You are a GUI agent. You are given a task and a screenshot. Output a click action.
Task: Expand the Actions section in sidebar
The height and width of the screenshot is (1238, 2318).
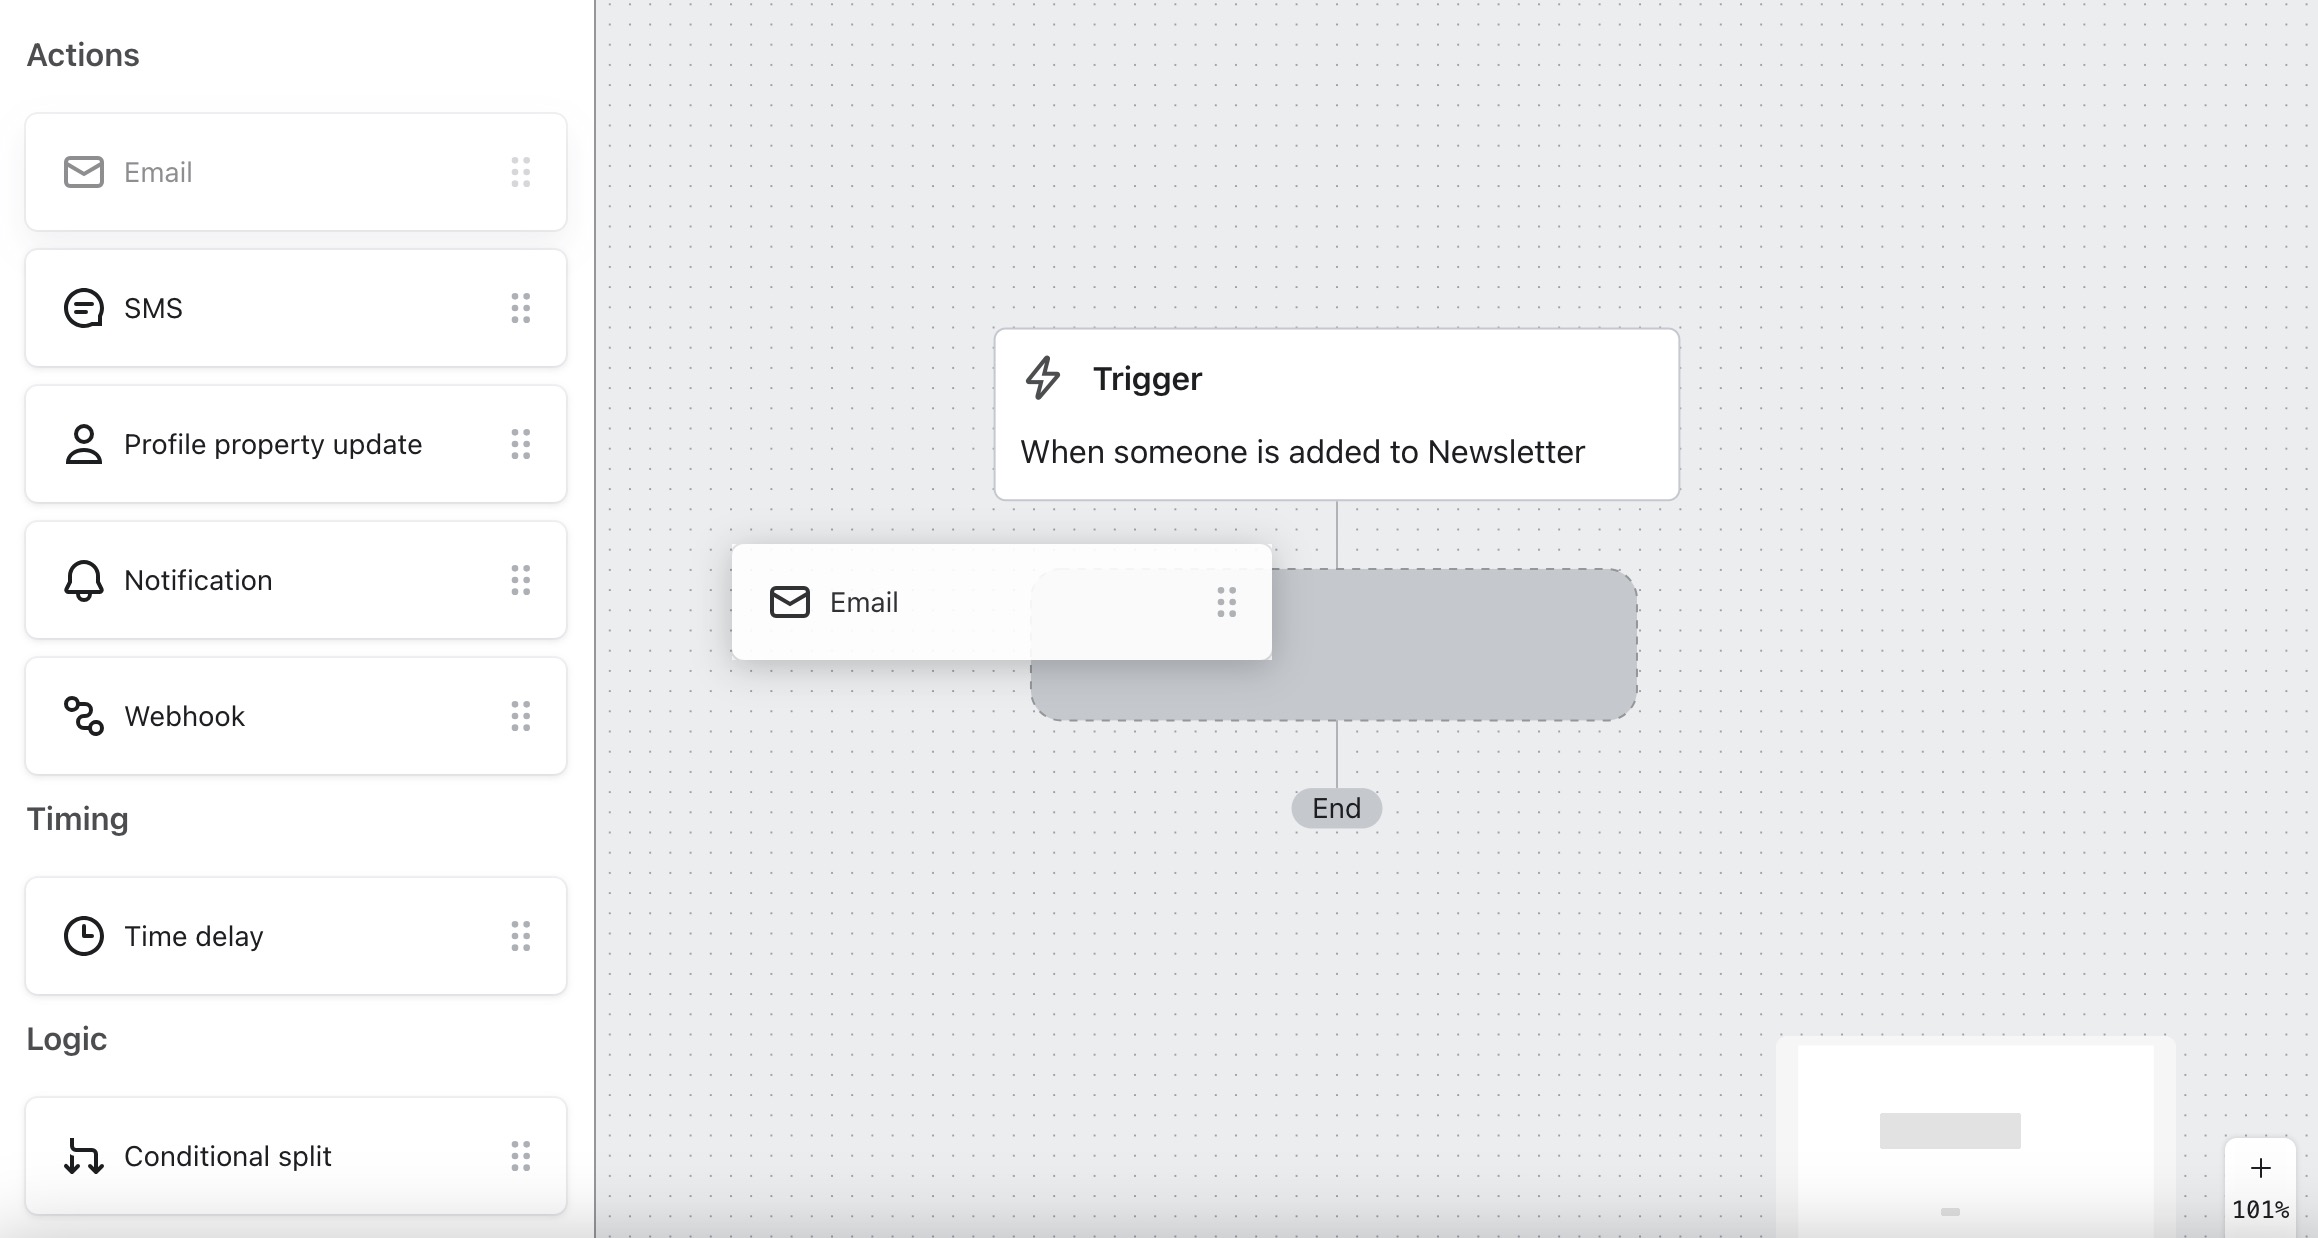pyautogui.click(x=81, y=54)
